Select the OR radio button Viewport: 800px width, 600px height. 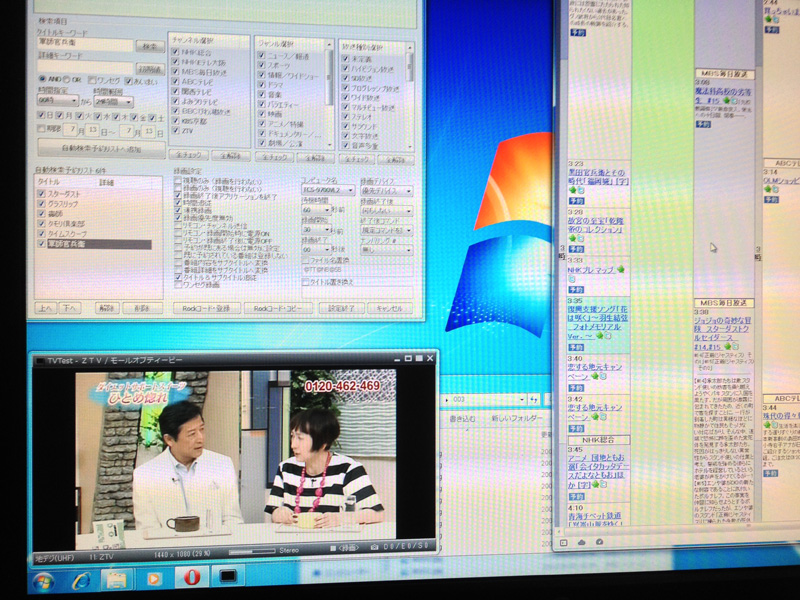pyautogui.click(x=67, y=80)
